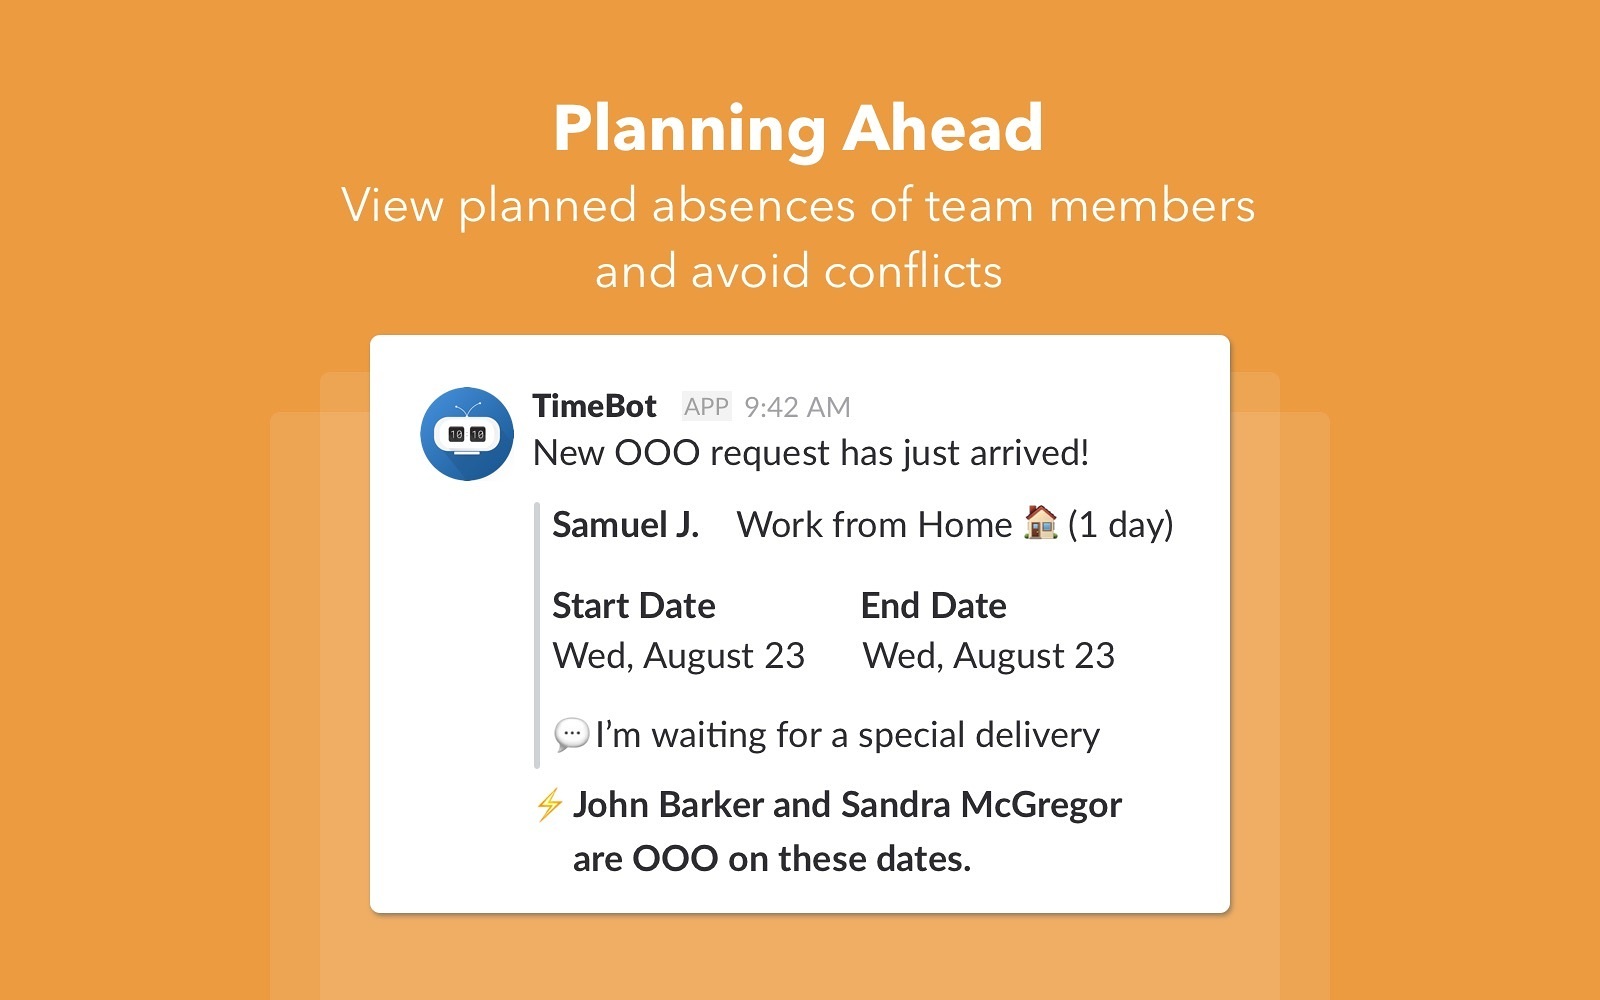Click the special delivery comment text

[847, 735]
